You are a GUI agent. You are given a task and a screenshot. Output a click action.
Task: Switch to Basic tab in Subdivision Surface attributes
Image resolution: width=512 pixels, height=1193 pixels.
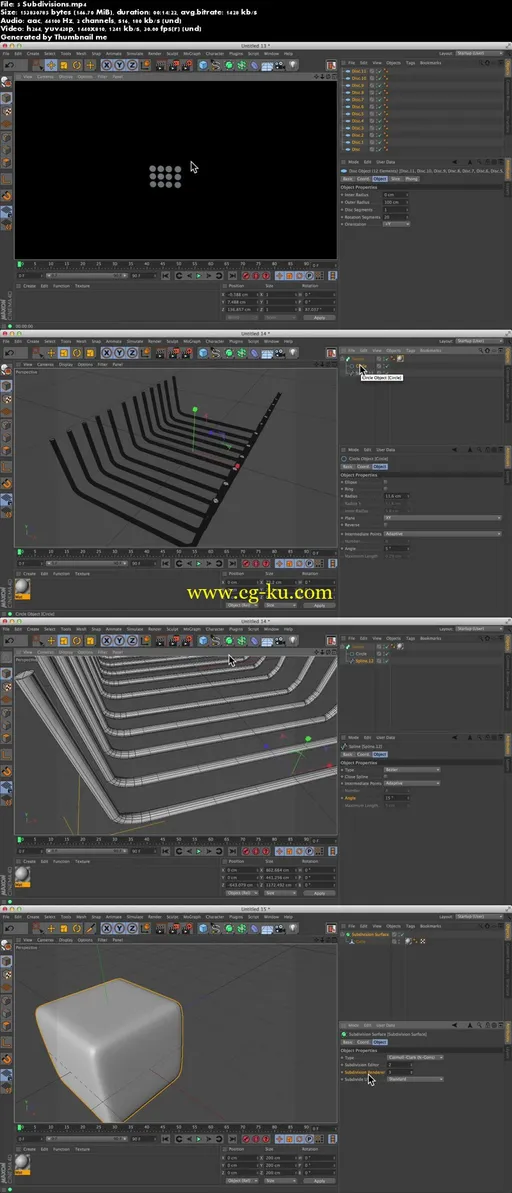pos(346,1042)
